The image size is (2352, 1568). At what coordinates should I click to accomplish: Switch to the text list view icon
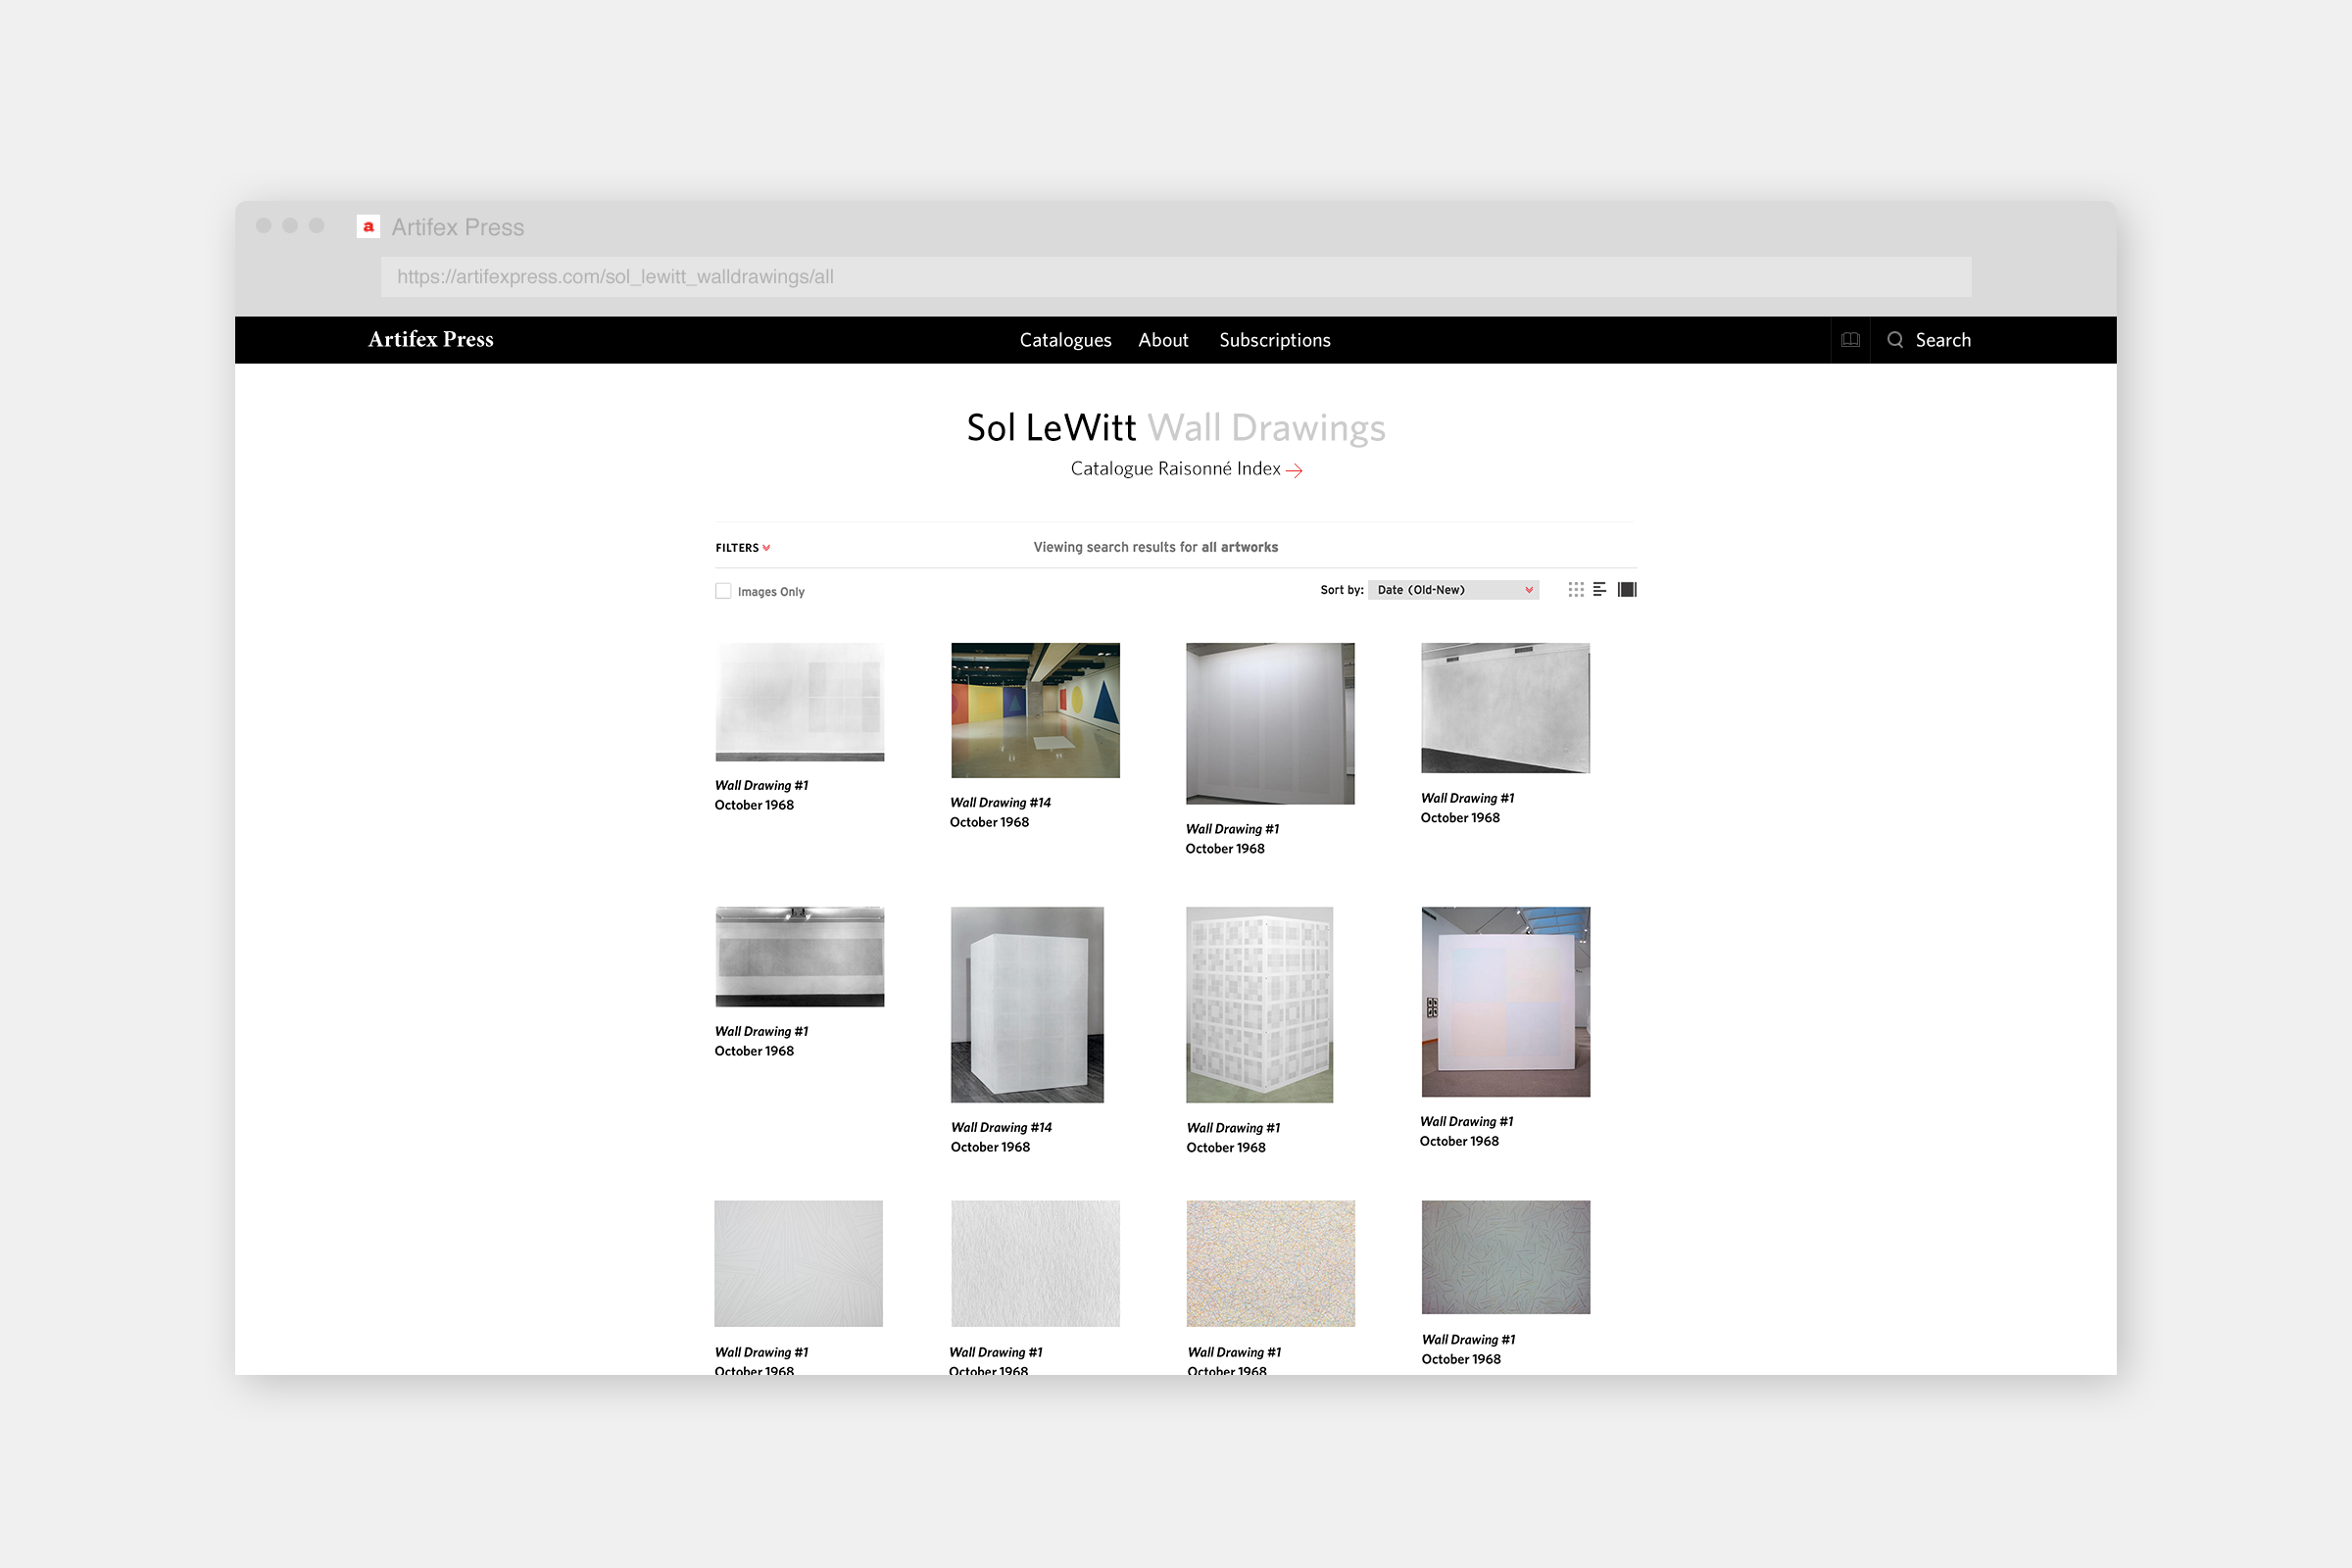pos(1600,590)
